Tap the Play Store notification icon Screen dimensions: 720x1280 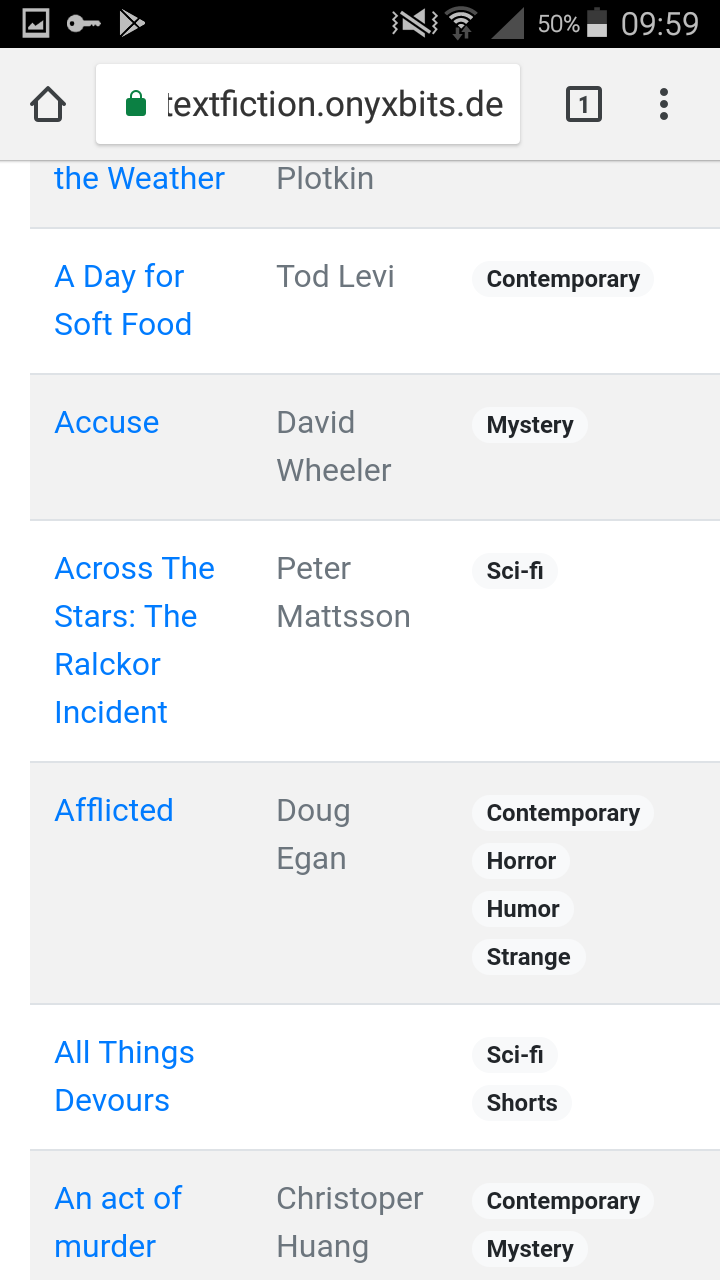tap(132, 23)
